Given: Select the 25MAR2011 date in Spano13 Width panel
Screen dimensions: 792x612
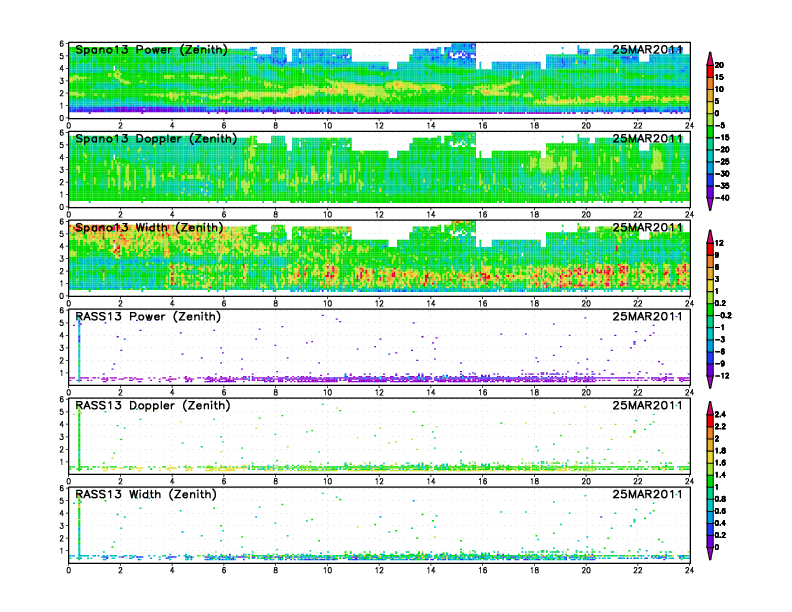Looking at the screenshot, I should (x=648, y=227).
